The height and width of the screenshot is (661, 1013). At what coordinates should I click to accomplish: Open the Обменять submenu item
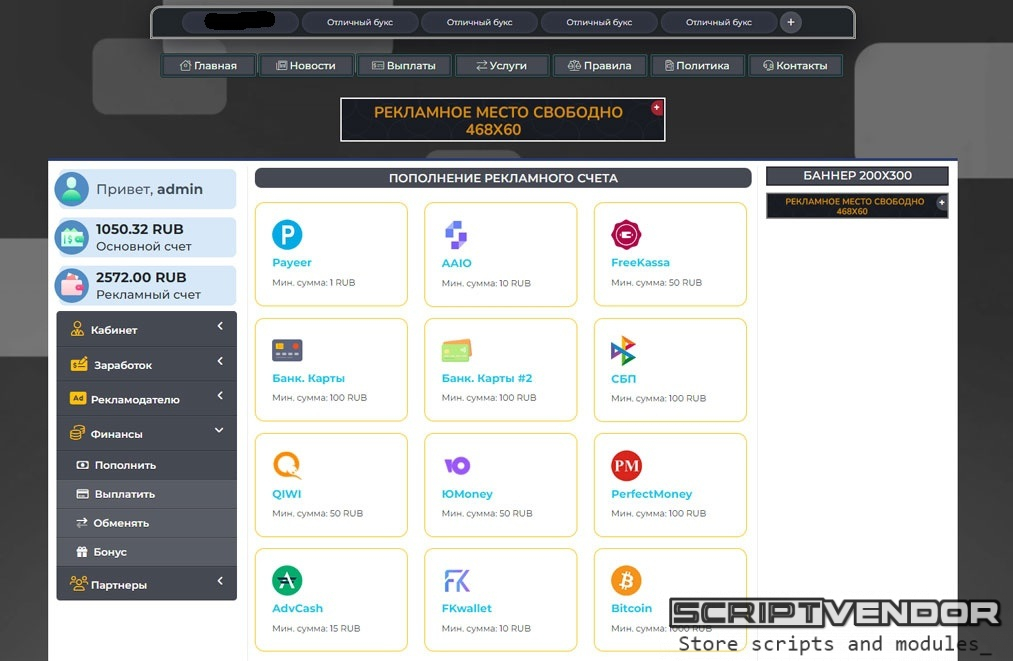coord(147,523)
